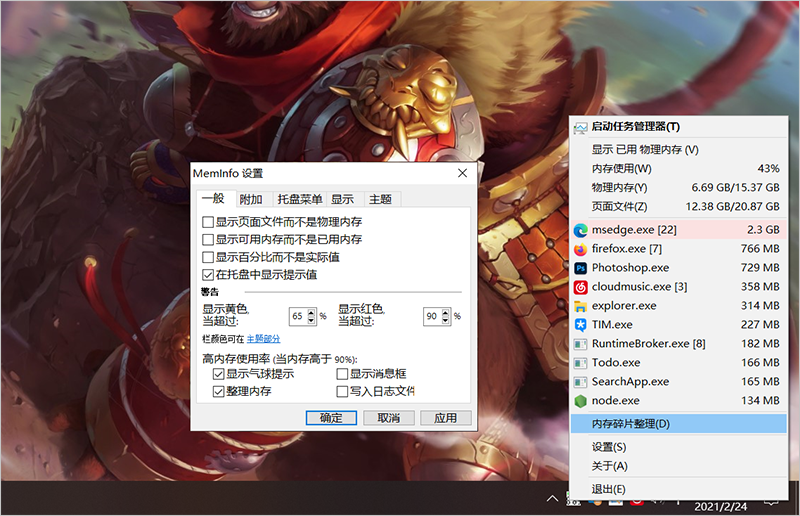This screenshot has width=800, height=516.
Task: Run 内存碎片整理(D) from the menu
Action: coord(679,424)
